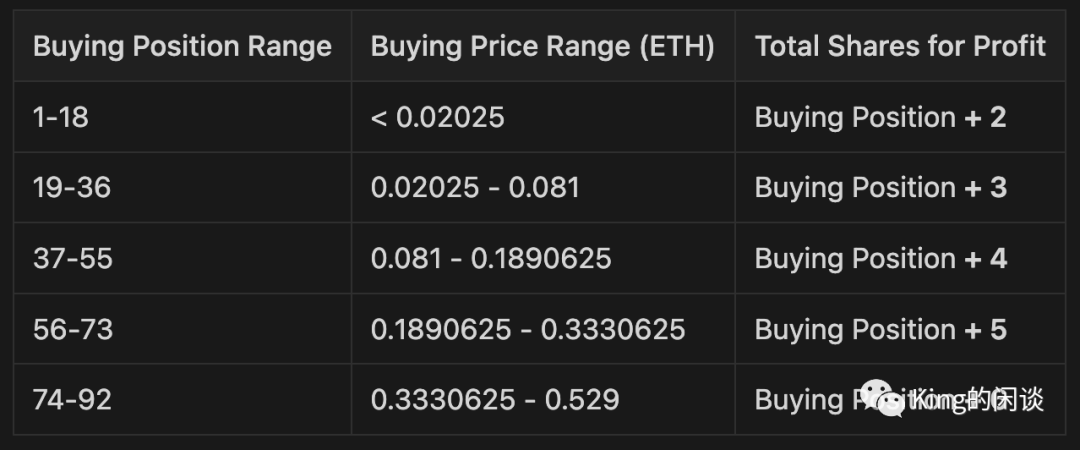The image size is (1080, 450).
Task: Select the < 0.02025 price cell
Action: (x=543, y=117)
